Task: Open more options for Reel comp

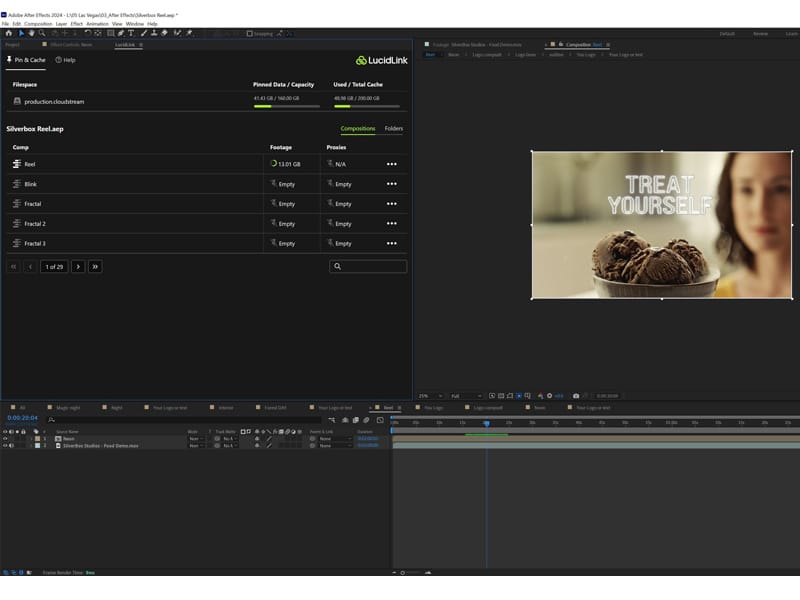Action: click(391, 164)
